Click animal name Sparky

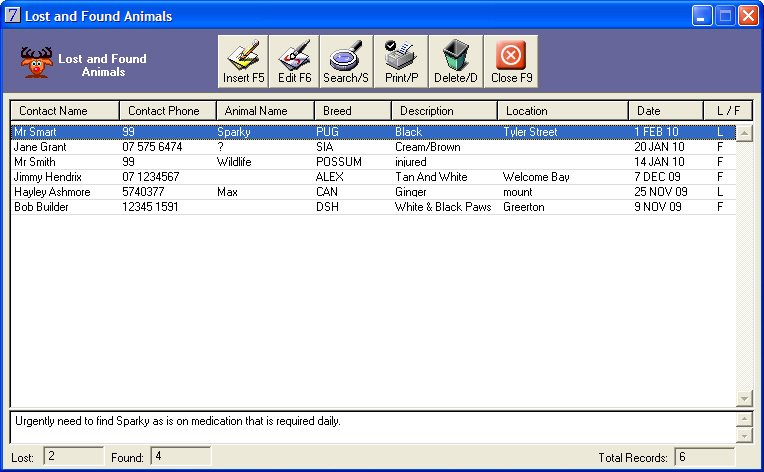(234, 132)
